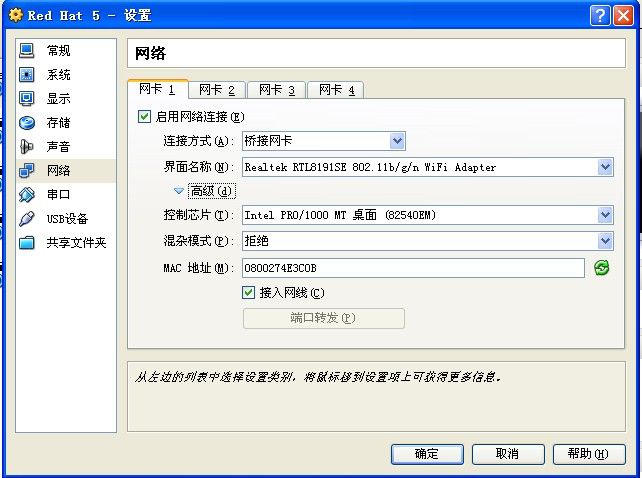Screen dimensions: 642x478
Task: Open the 混杂模式 dropdown showing 拒绝
Action: (428, 241)
